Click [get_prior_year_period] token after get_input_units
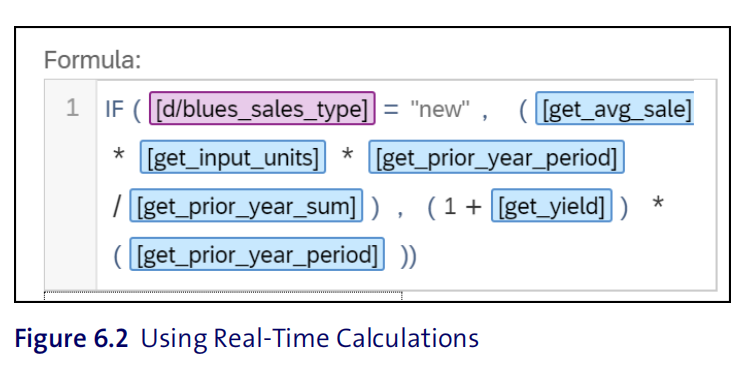This screenshot has width=751, height=370. click(496, 157)
